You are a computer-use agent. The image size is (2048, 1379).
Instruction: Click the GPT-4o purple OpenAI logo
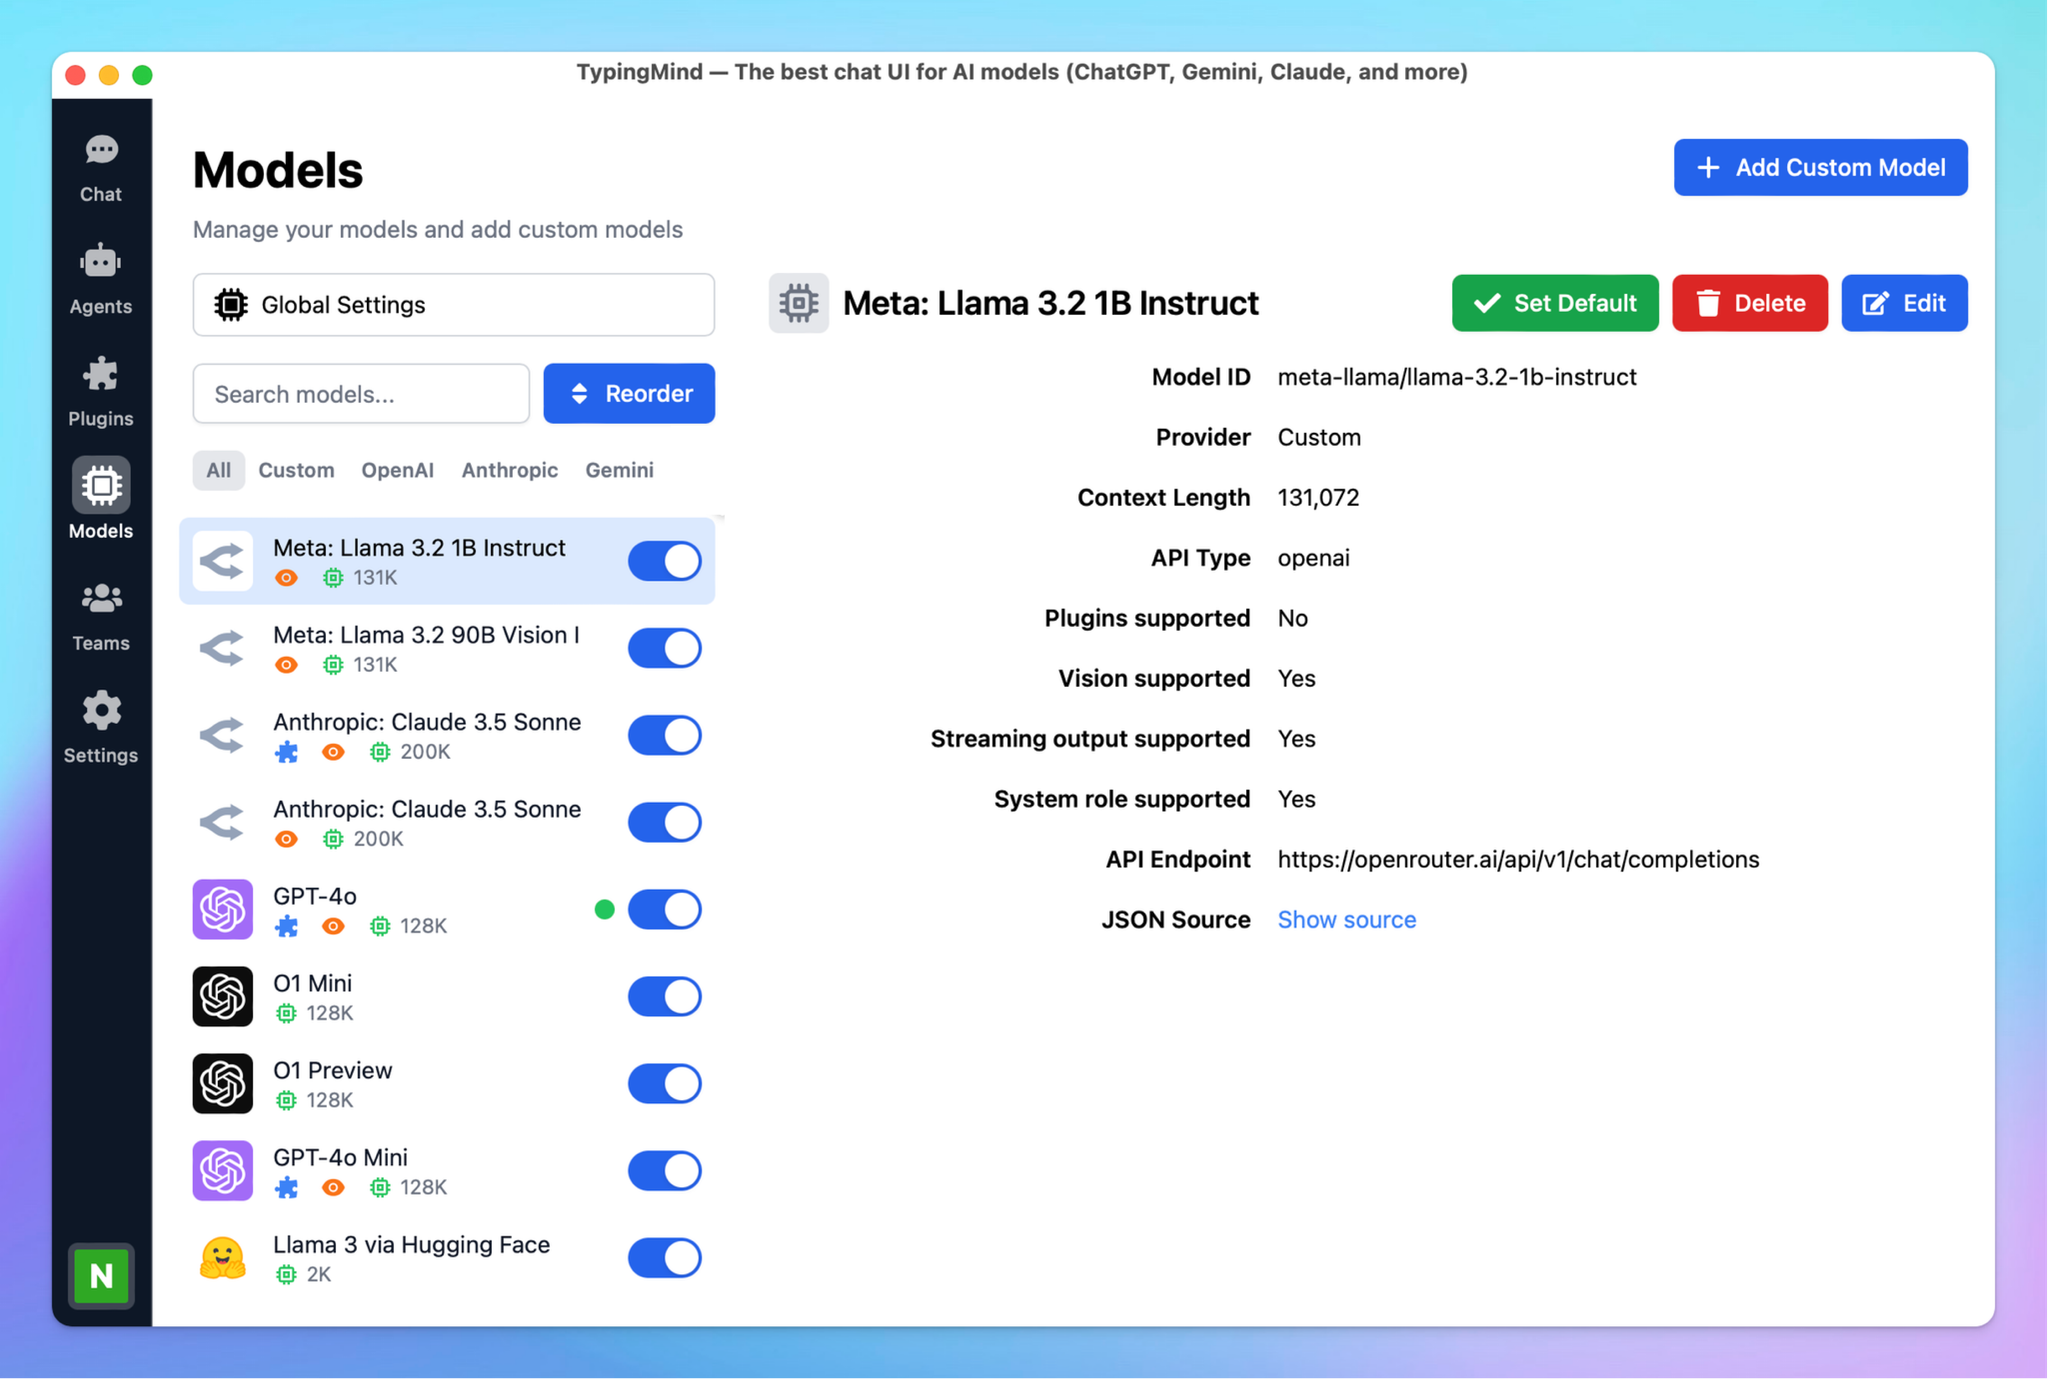(x=222, y=909)
